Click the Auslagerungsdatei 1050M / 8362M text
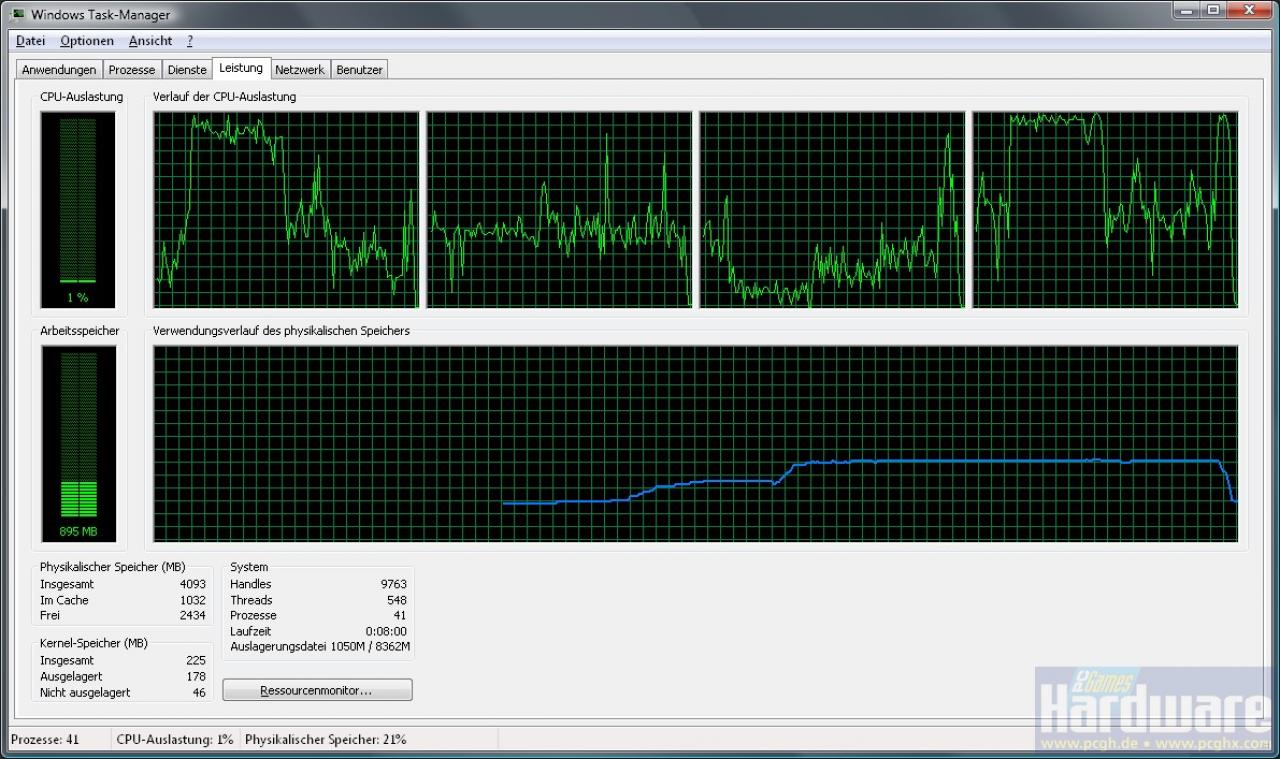 point(320,647)
